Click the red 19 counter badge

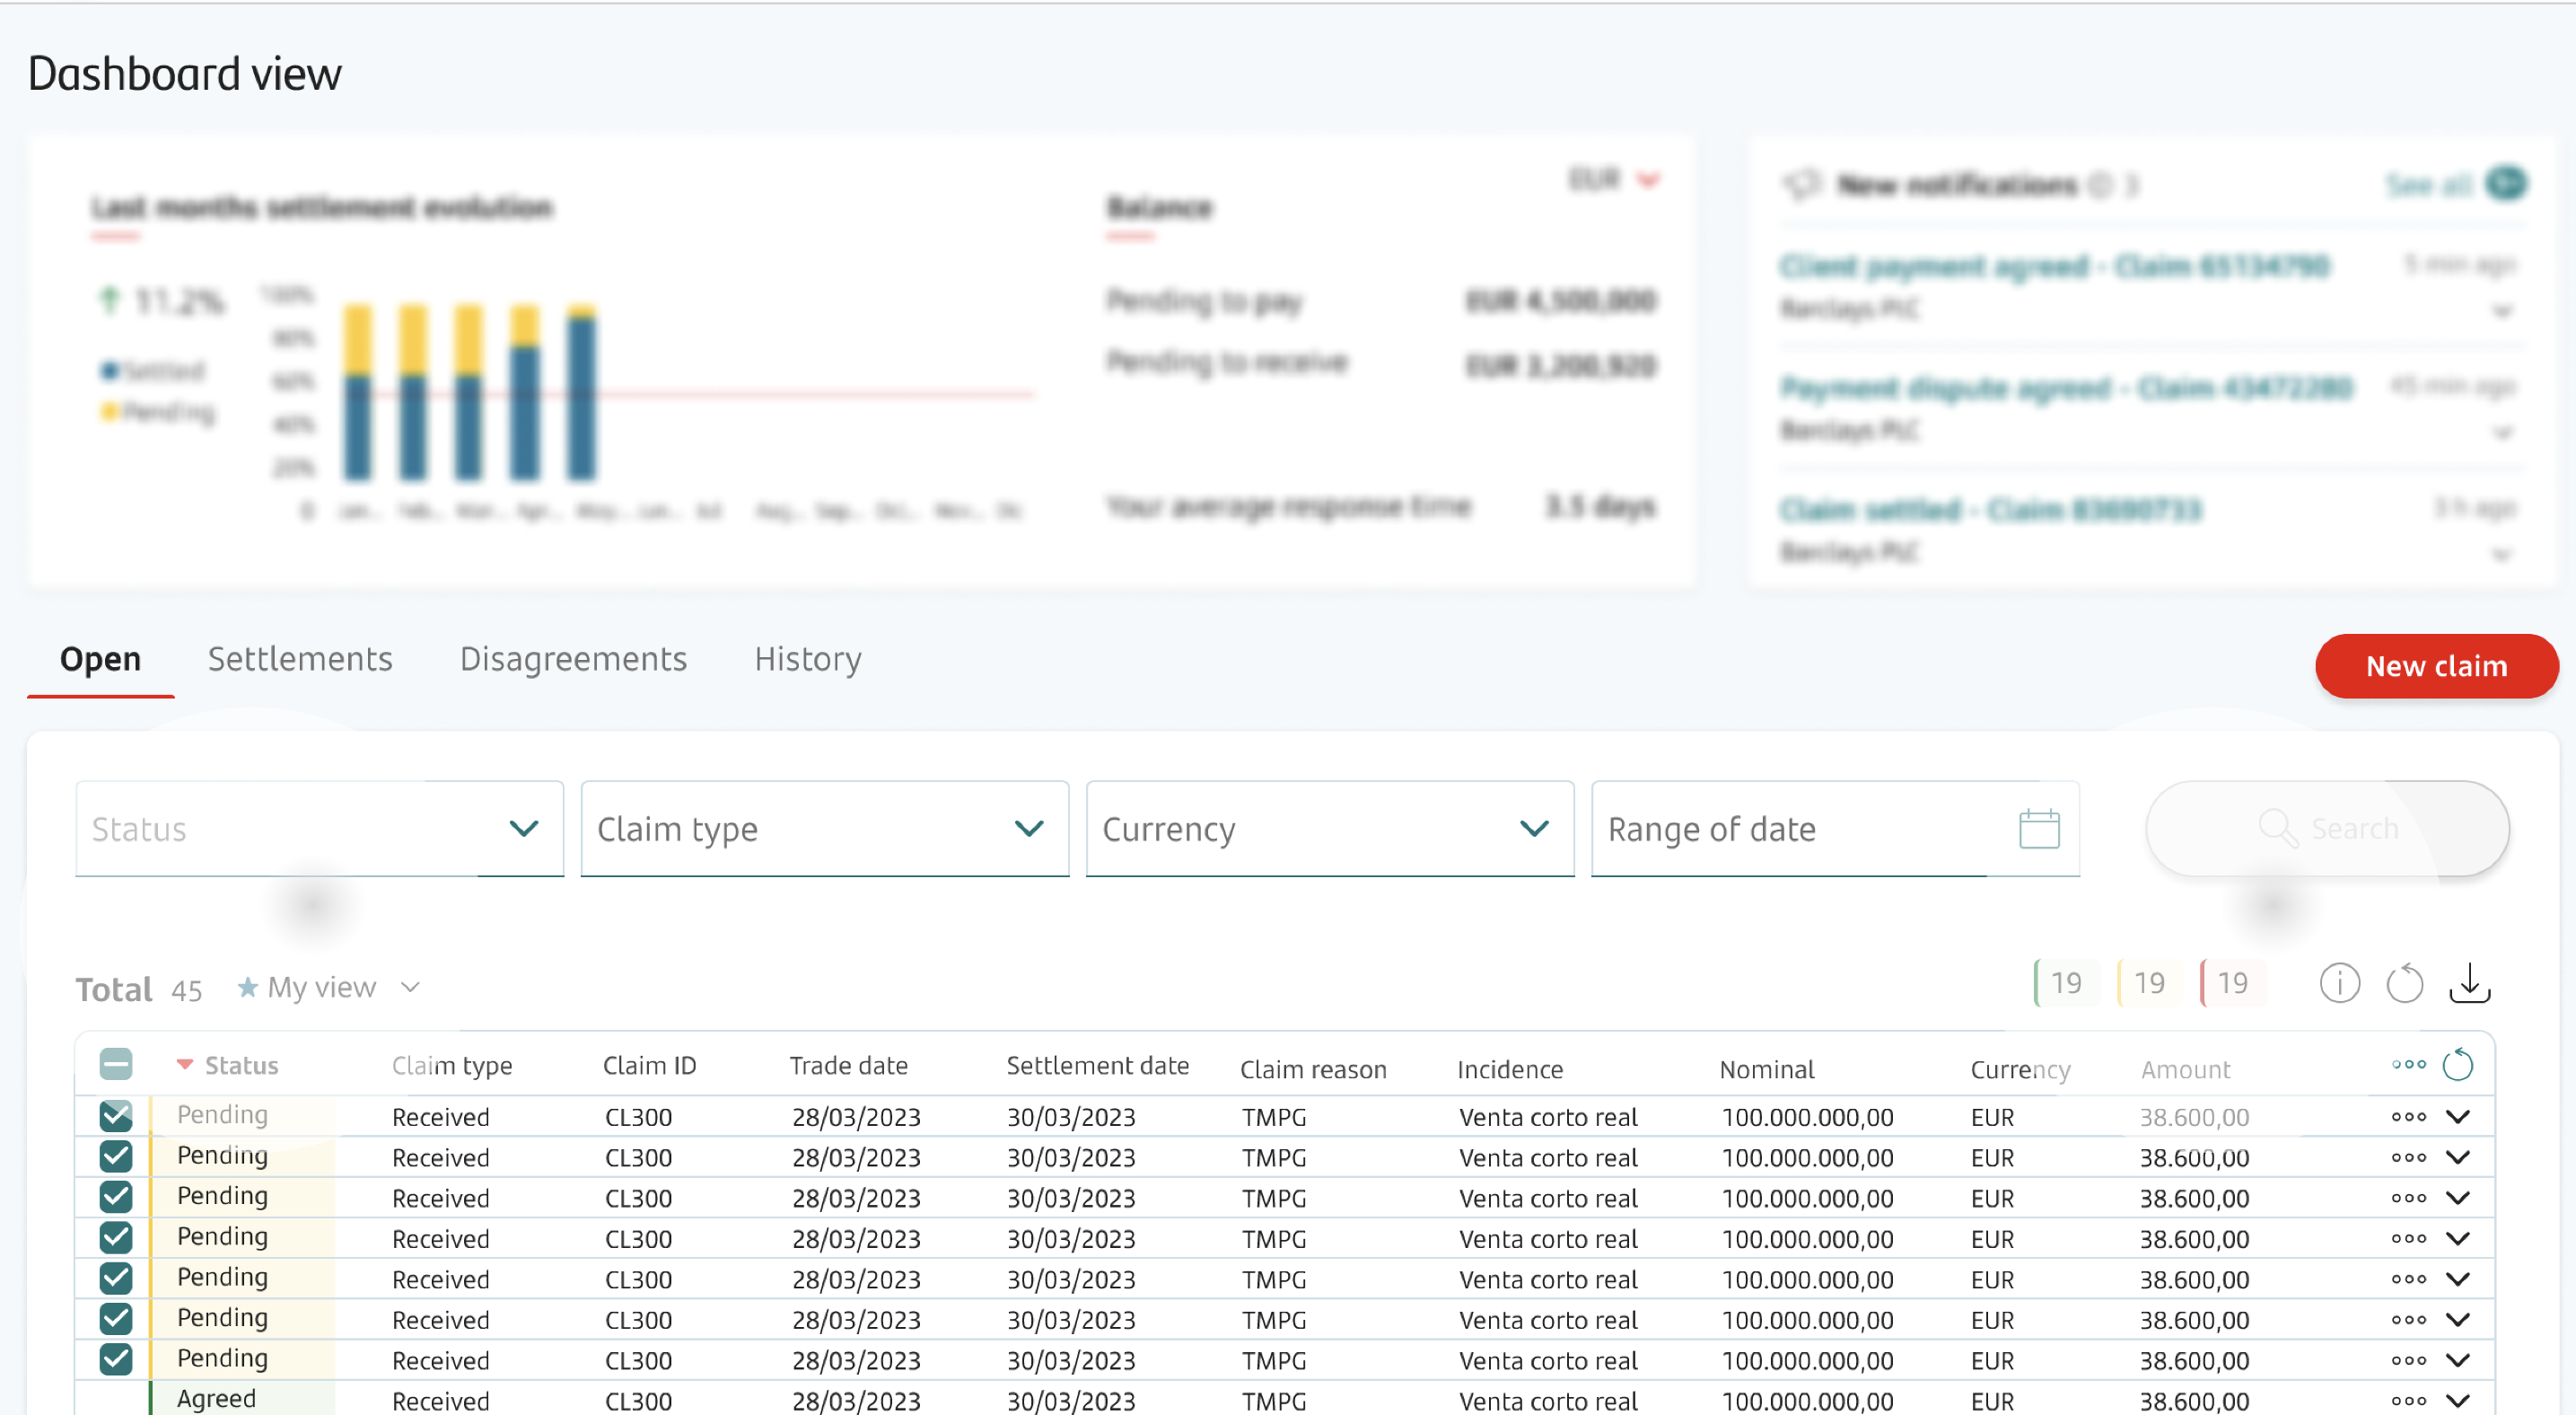point(2231,983)
